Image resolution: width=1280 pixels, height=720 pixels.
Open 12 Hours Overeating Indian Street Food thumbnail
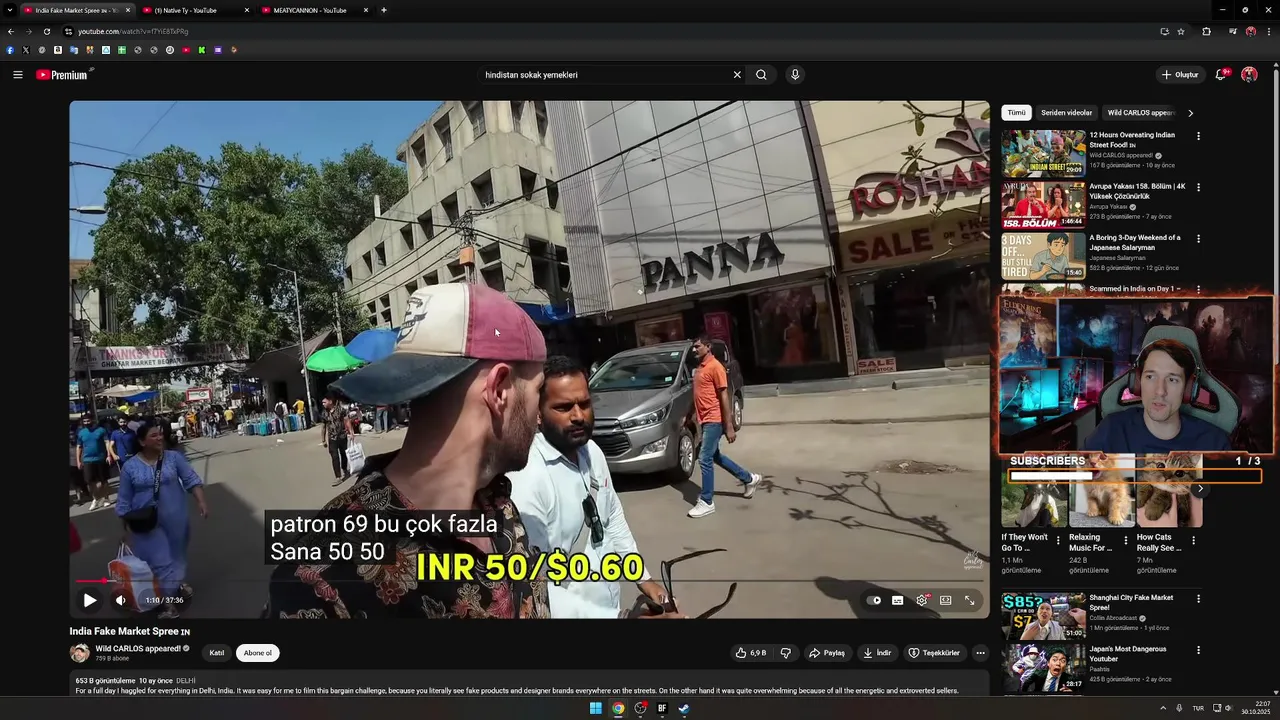tap(1043, 153)
